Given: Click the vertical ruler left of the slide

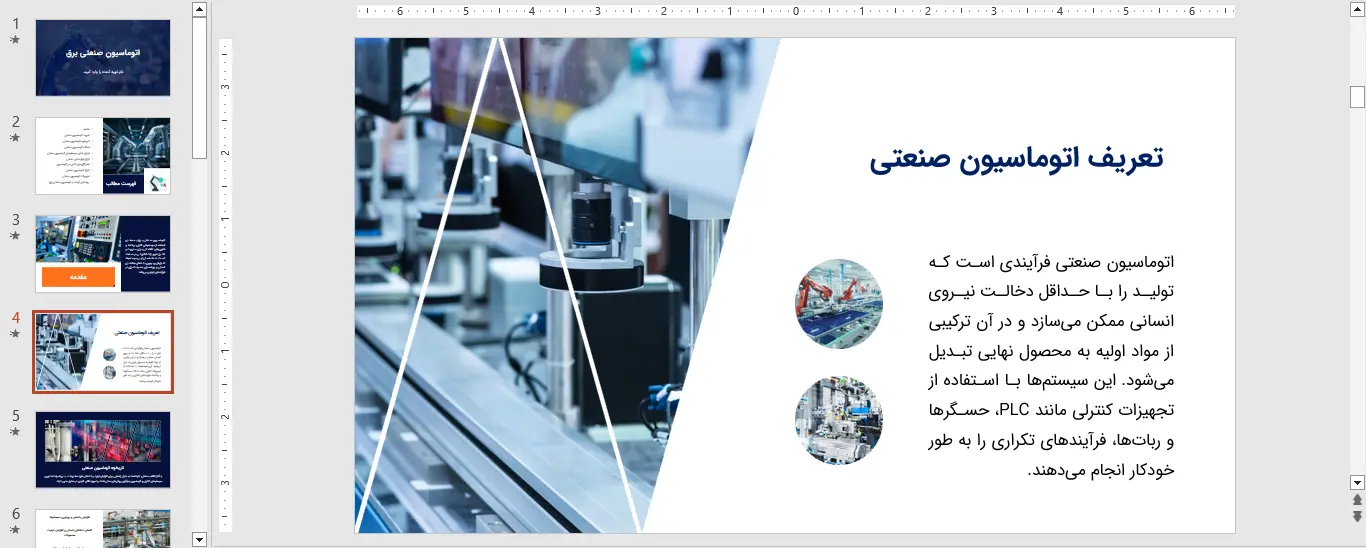Looking at the screenshot, I should click(x=225, y=285).
